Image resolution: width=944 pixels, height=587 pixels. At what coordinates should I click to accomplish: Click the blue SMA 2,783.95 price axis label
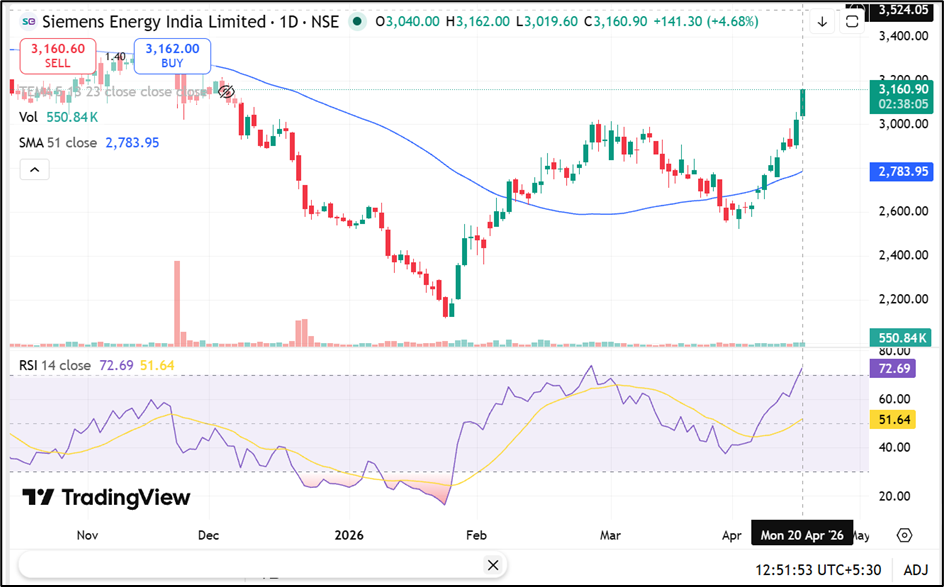903,172
